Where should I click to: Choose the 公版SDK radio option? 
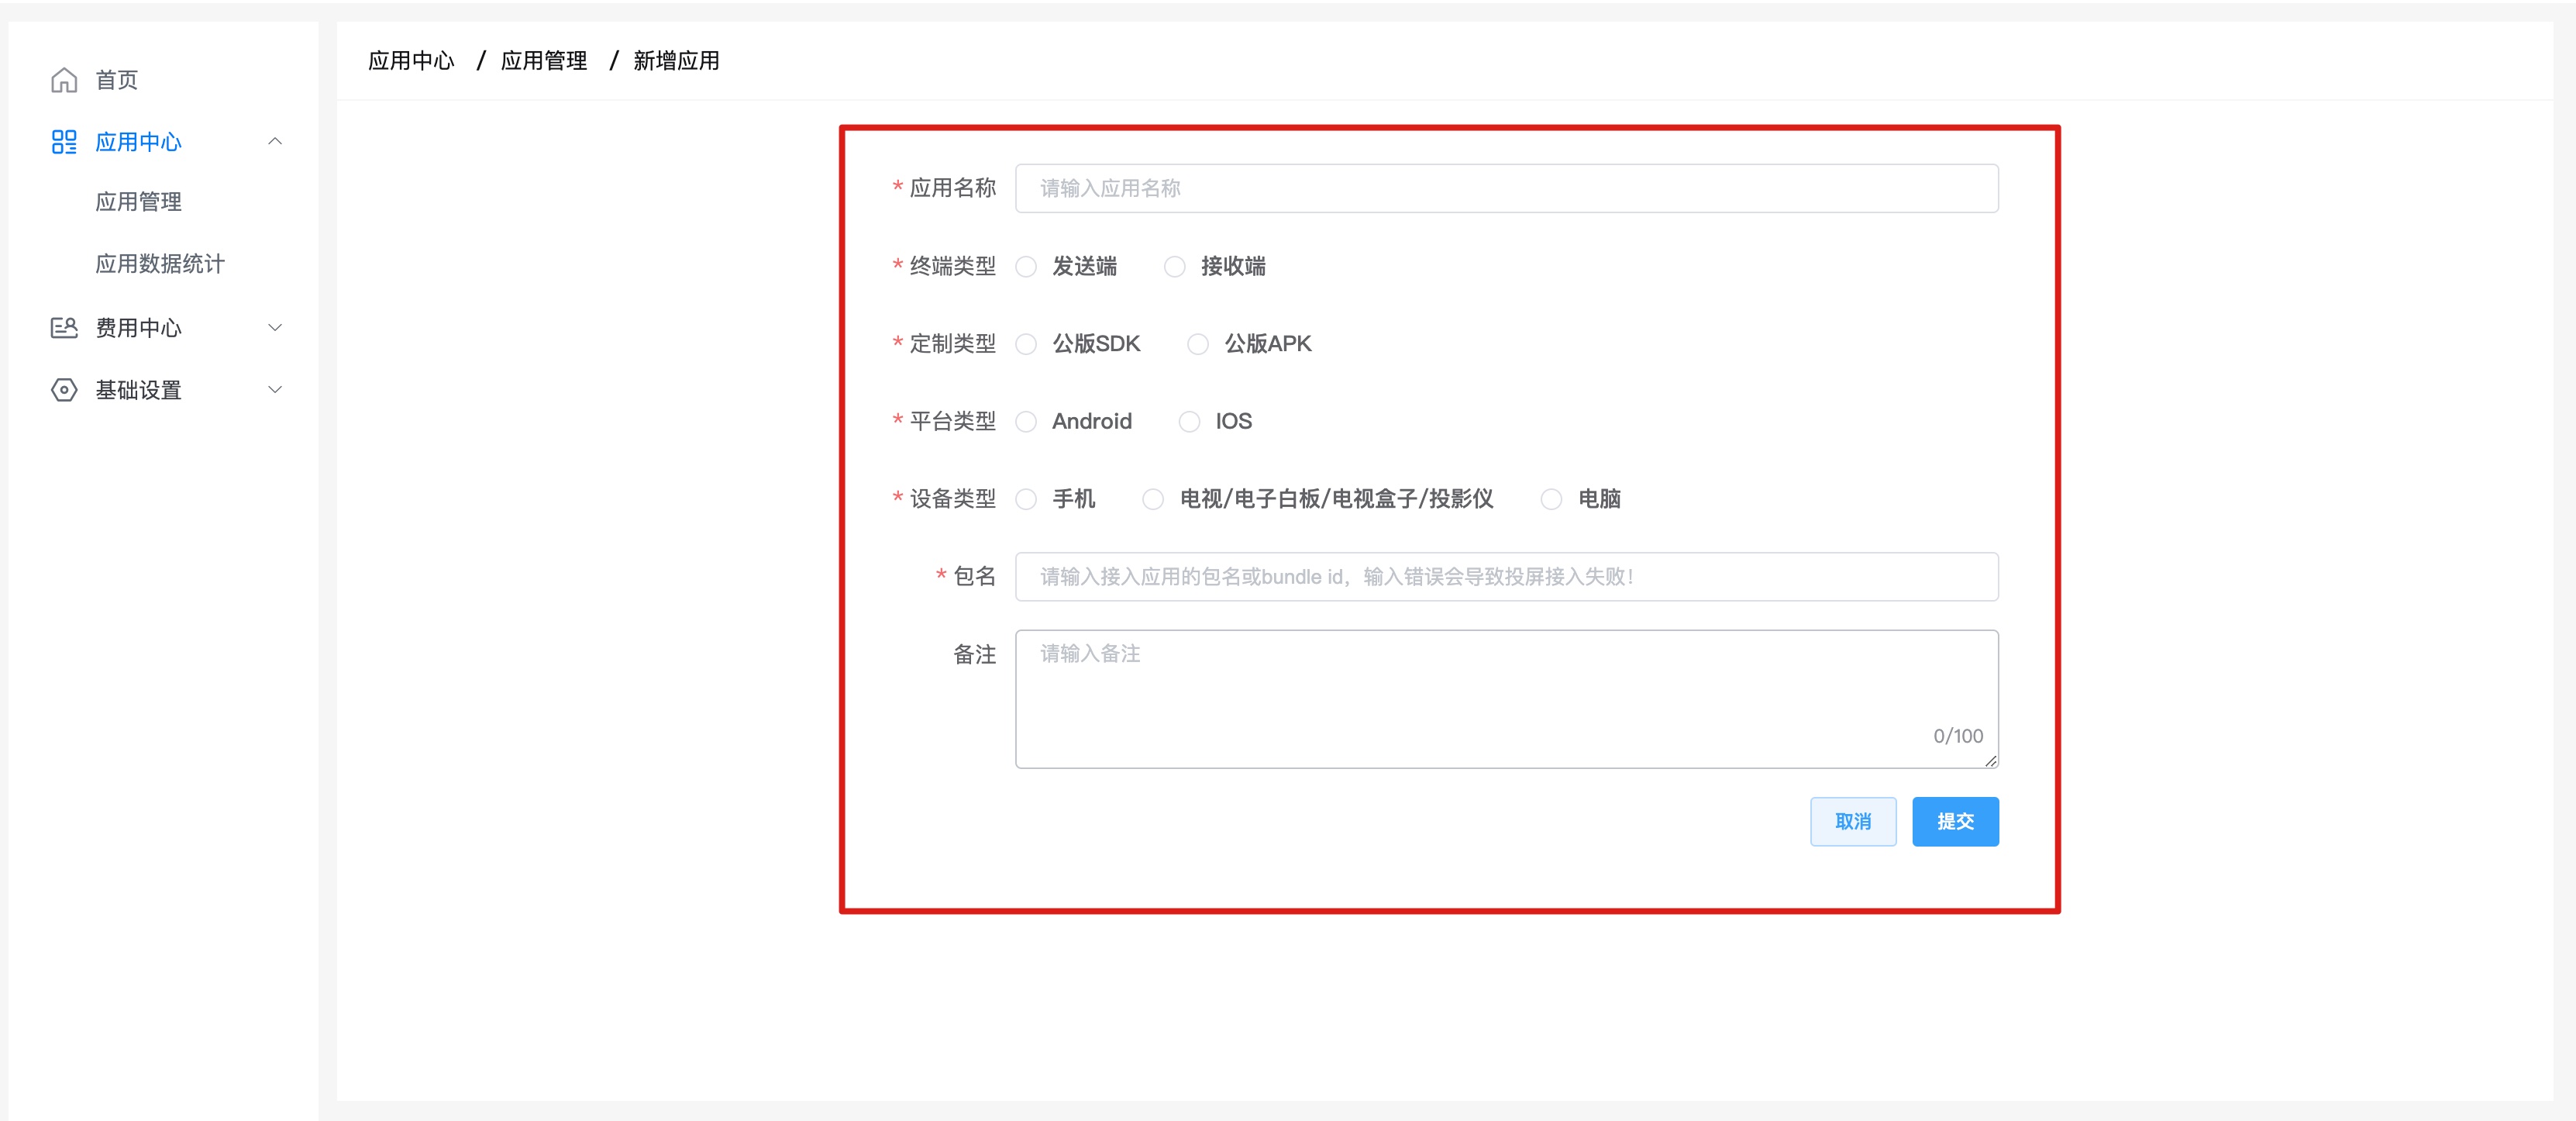point(1026,344)
